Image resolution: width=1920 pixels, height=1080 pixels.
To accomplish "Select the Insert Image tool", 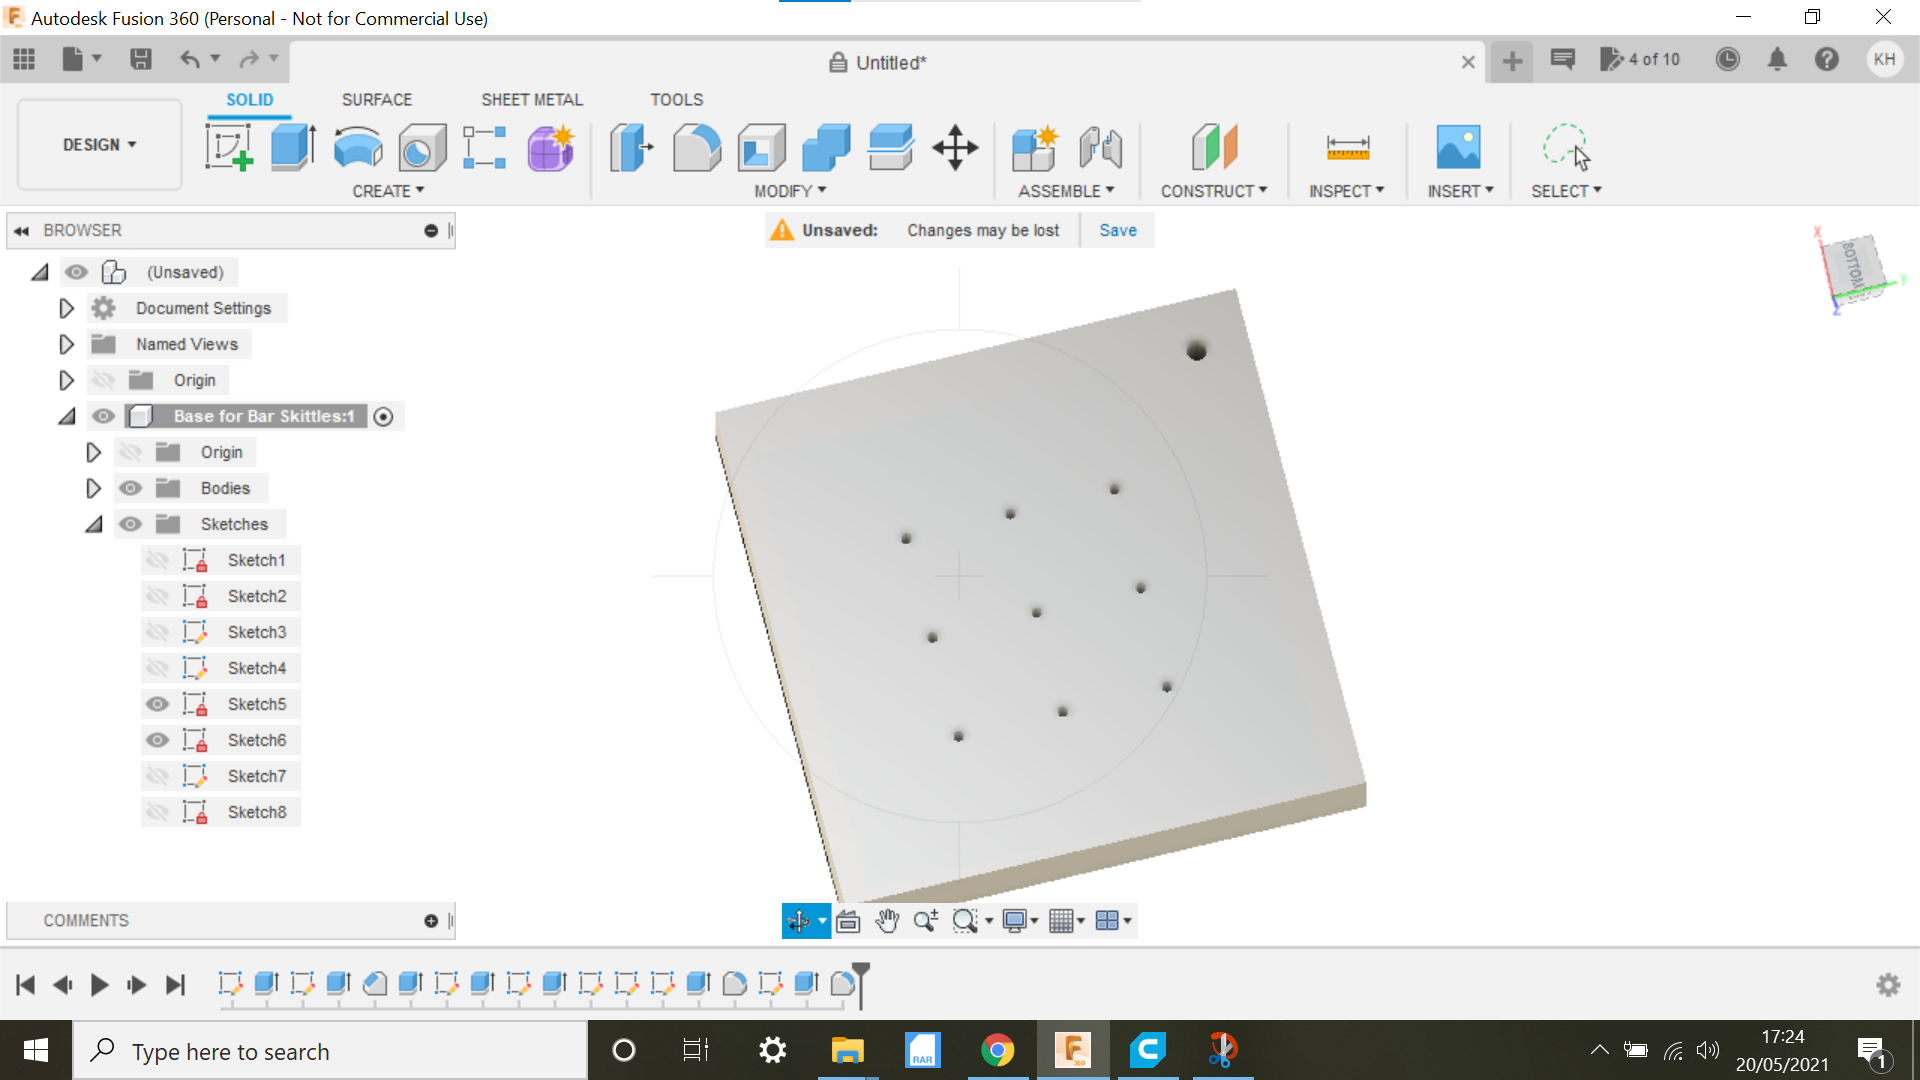I will 1458,146.
